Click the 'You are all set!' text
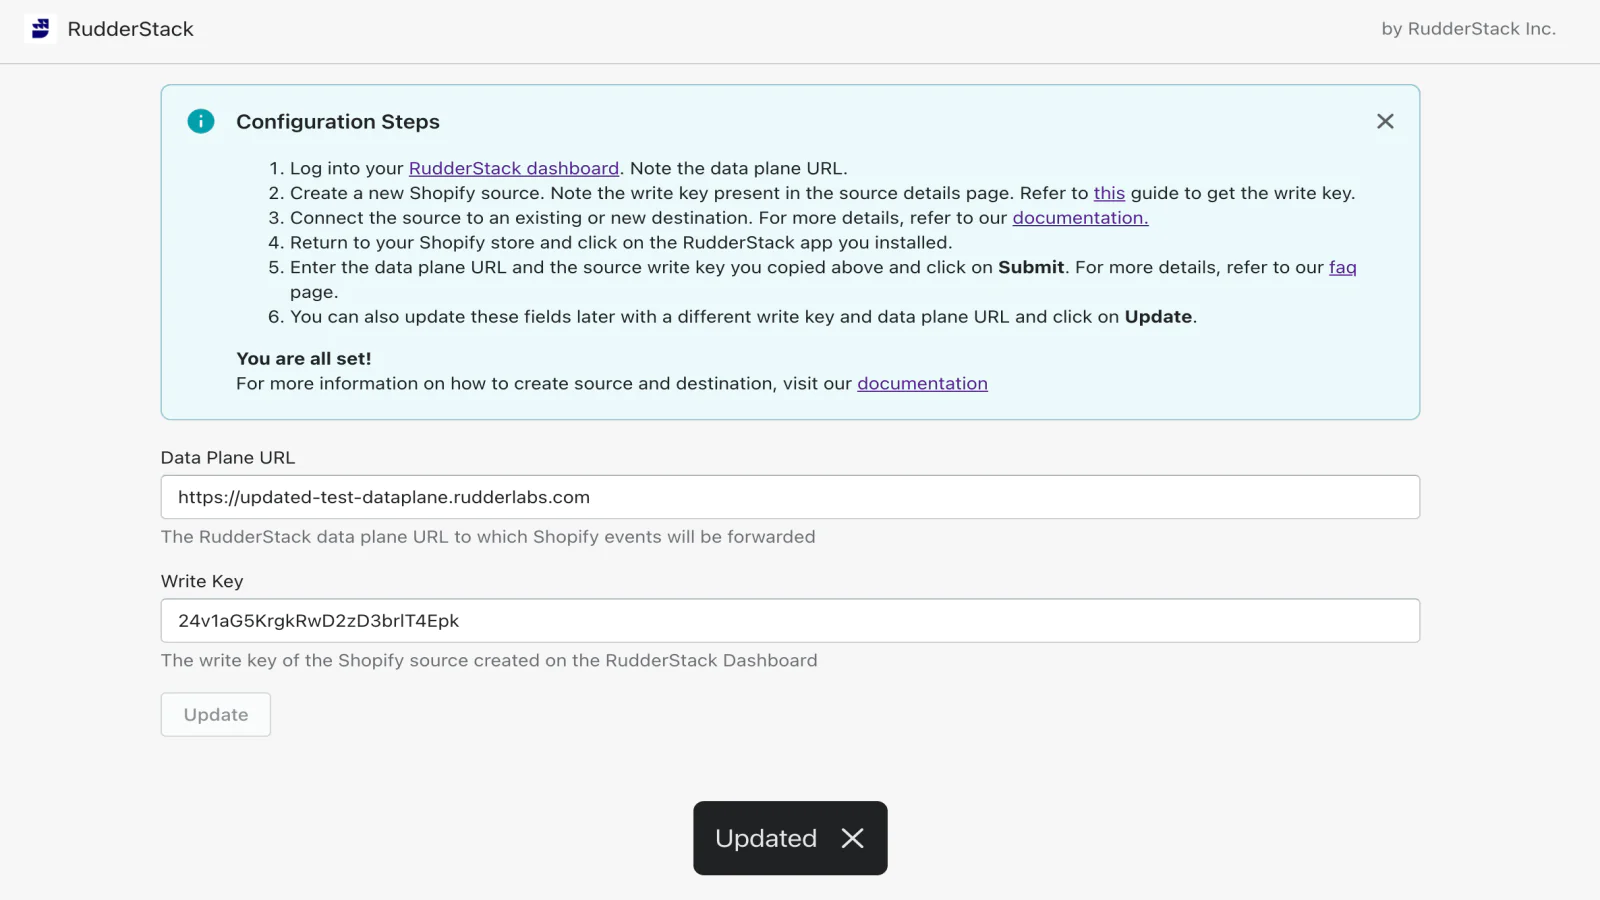The image size is (1600, 900). tap(303, 358)
